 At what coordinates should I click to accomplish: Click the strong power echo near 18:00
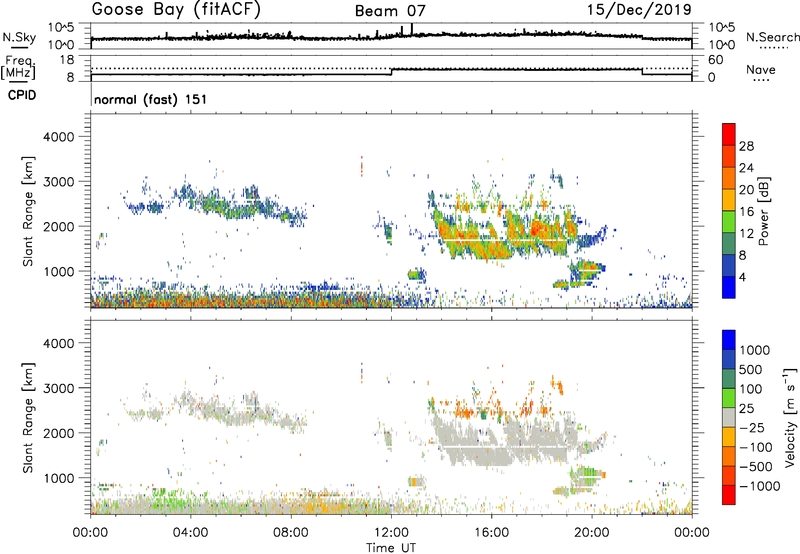[x=537, y=228]
